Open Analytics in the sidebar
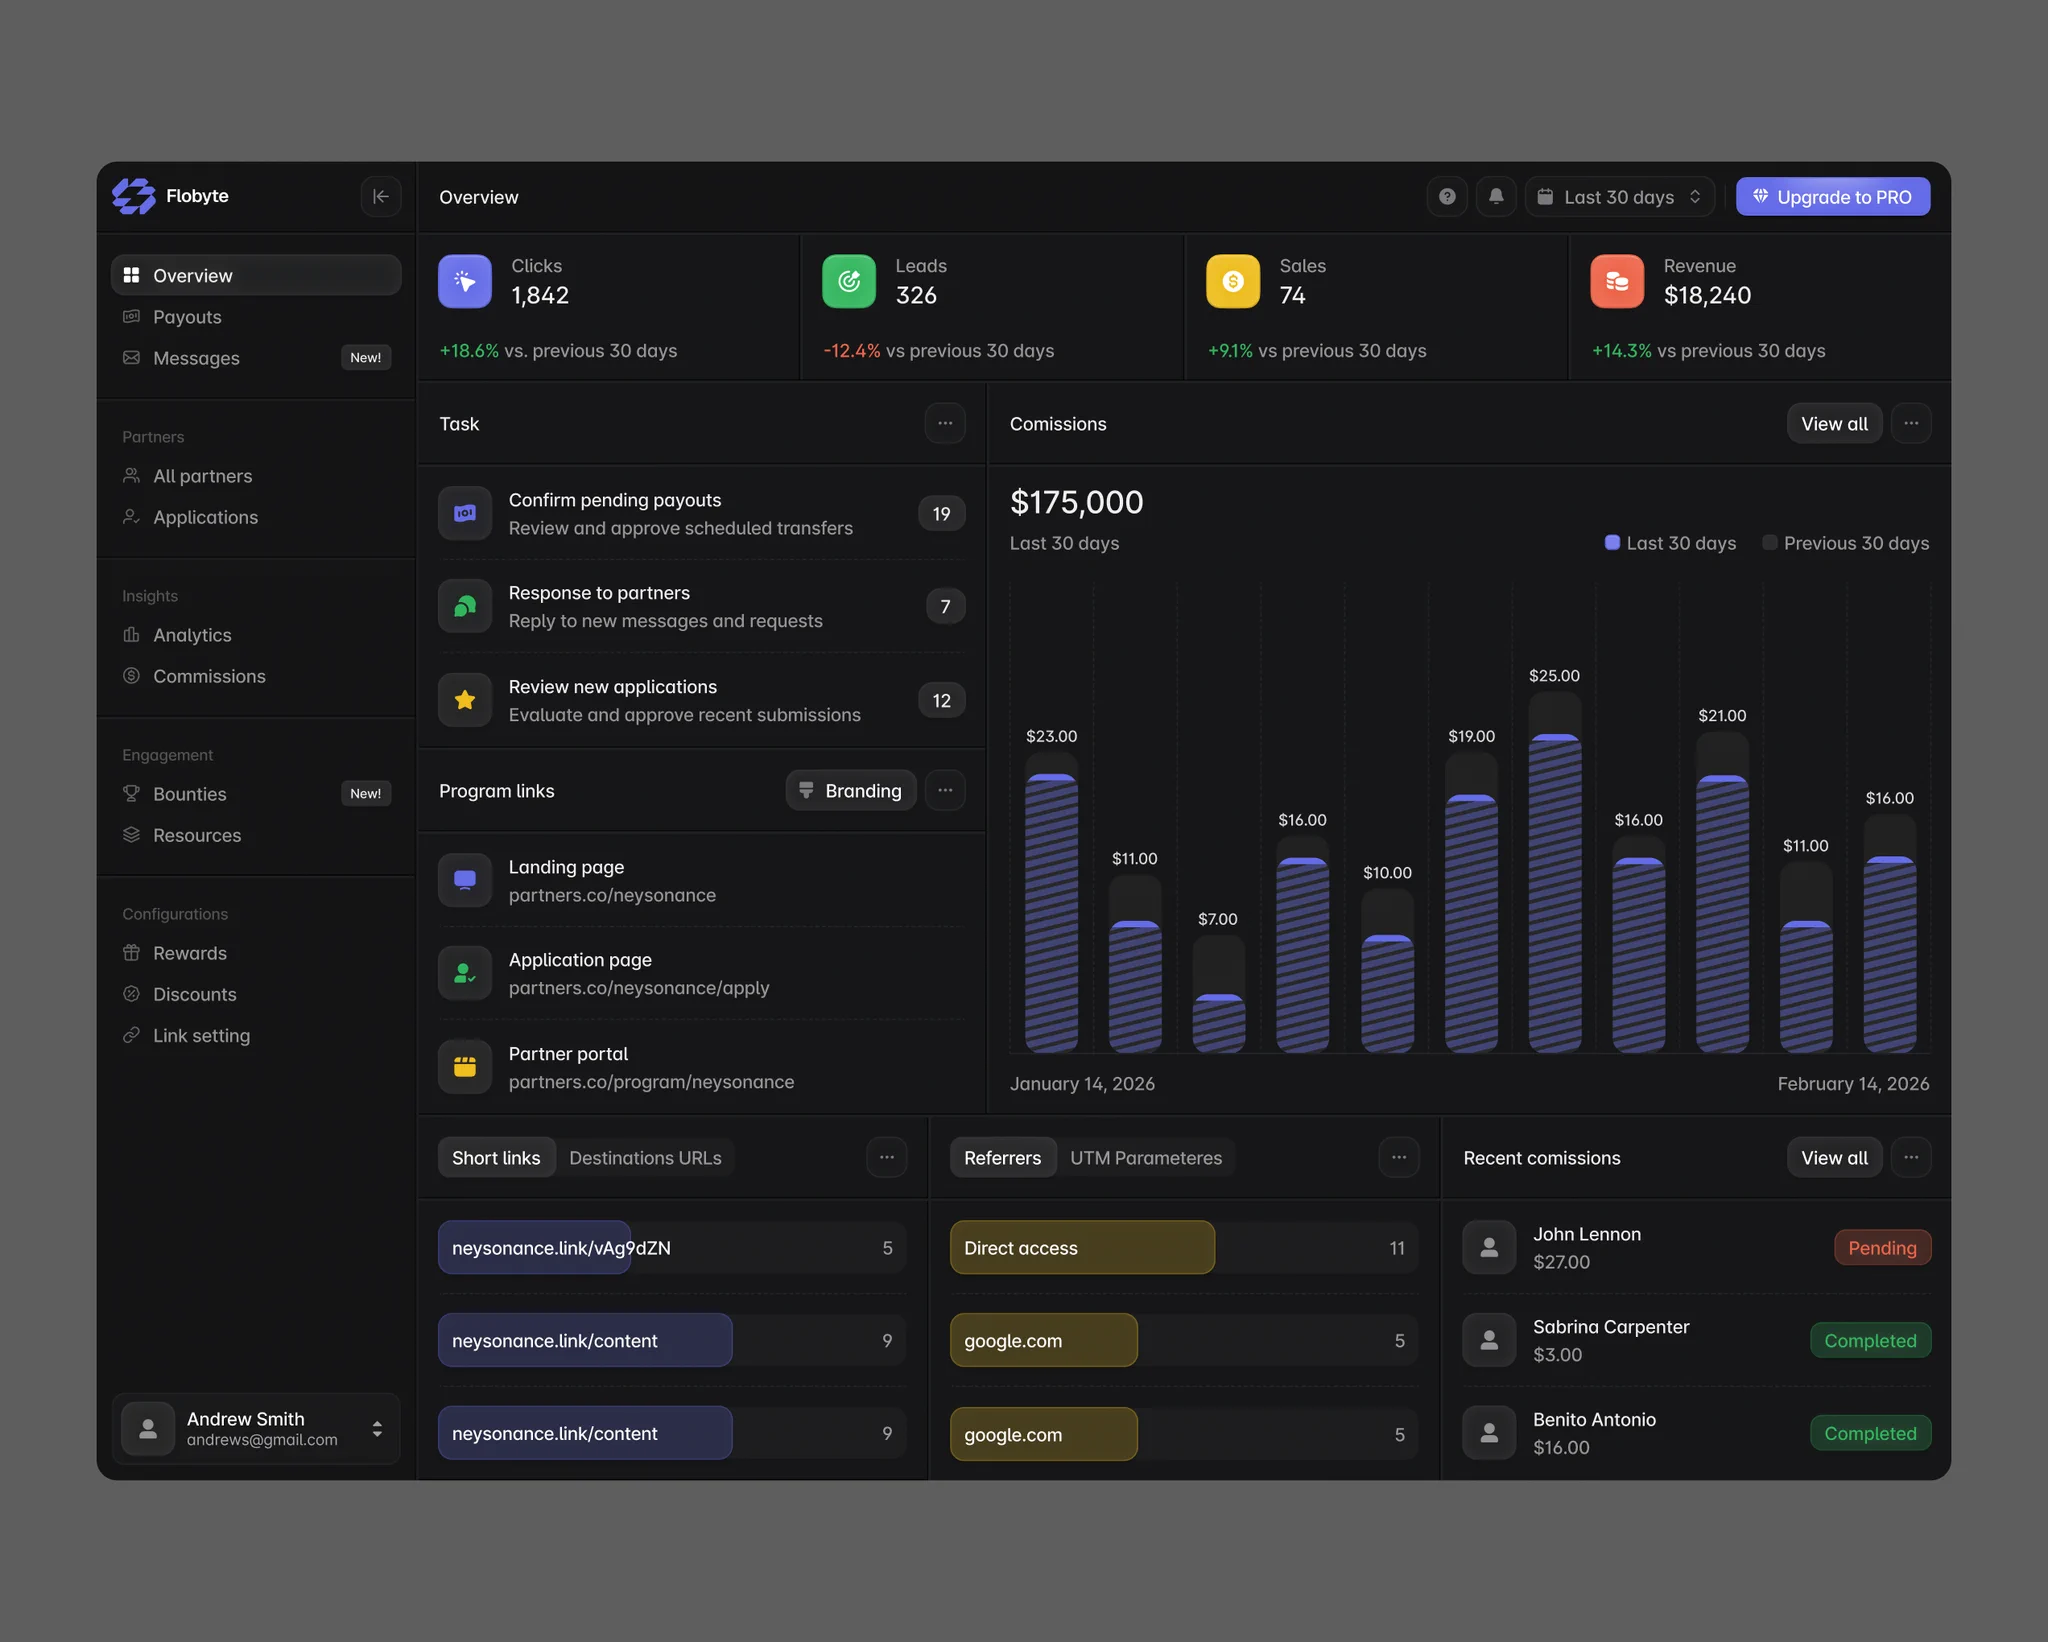 point(256,635)
